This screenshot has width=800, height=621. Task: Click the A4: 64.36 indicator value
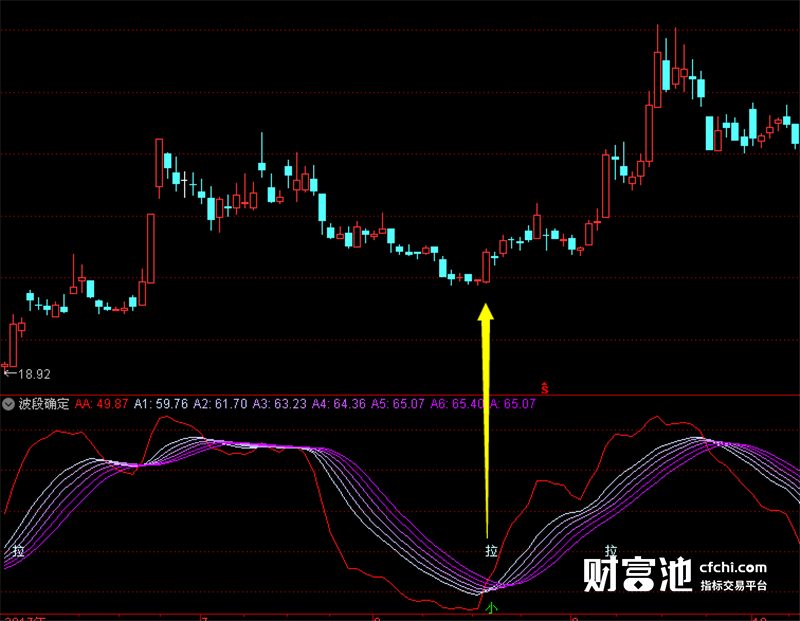(x=339, y=404)
